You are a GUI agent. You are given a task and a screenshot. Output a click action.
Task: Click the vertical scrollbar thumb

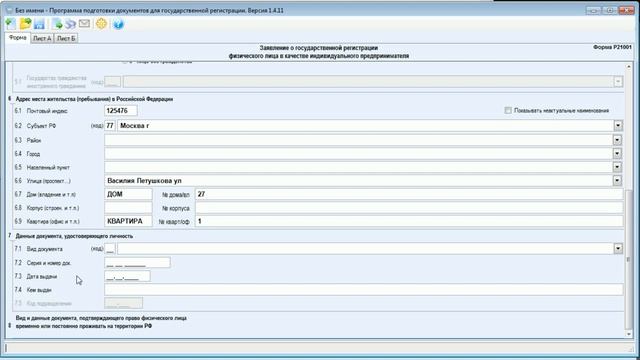pos(629,259)
